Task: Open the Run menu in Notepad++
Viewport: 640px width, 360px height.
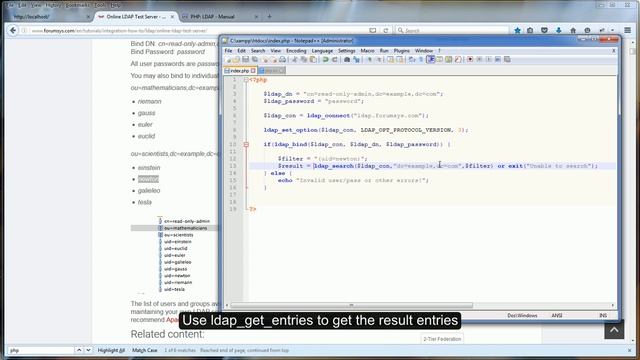Action: [x=384, y=51]
